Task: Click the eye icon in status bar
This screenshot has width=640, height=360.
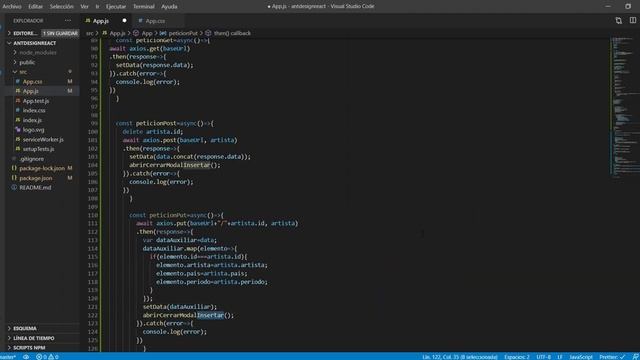Action: click(26, 357)
